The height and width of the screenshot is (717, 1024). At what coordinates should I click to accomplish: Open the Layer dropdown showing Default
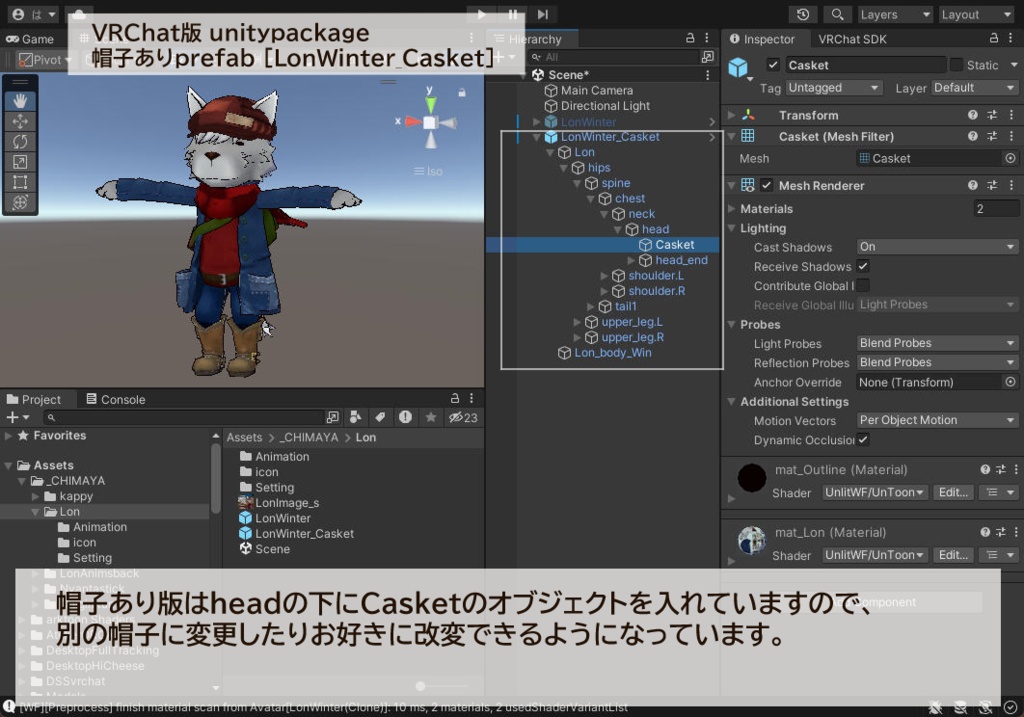pos(974,88)
